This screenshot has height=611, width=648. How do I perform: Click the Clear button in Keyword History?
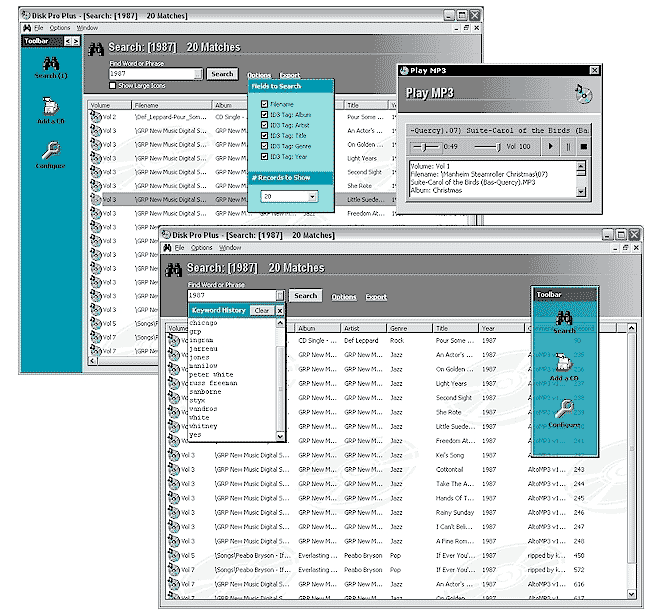coord(261,311)
